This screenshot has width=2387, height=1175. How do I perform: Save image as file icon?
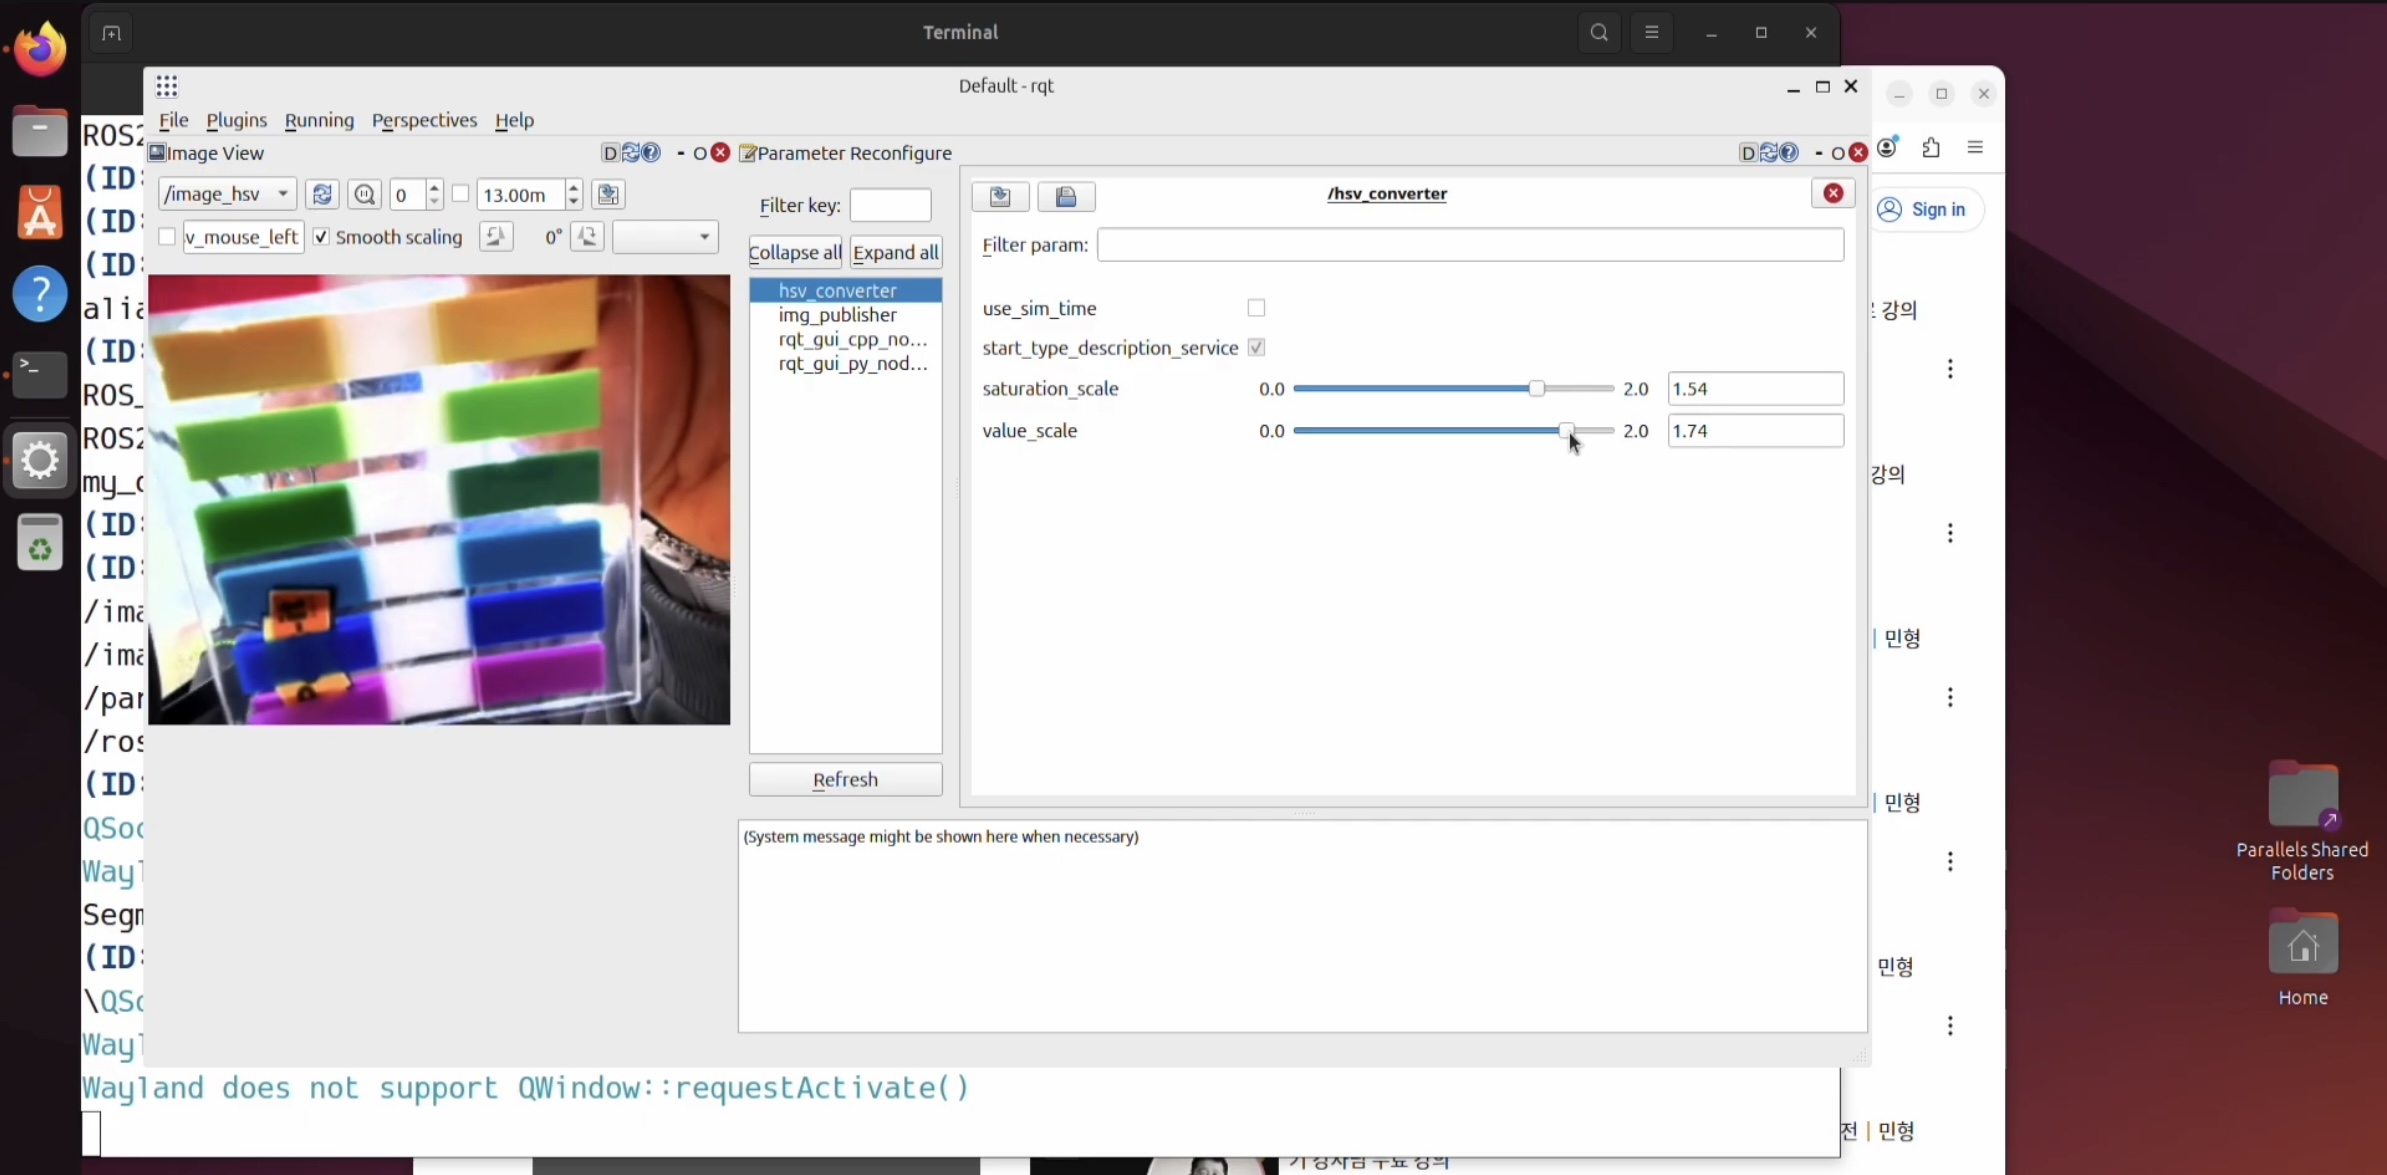pos(608,194)
